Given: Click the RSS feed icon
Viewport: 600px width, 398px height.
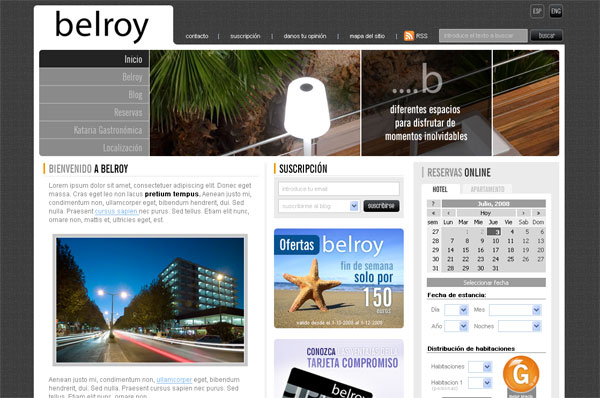Looking at the screenshot, I should tap(409, 36).
